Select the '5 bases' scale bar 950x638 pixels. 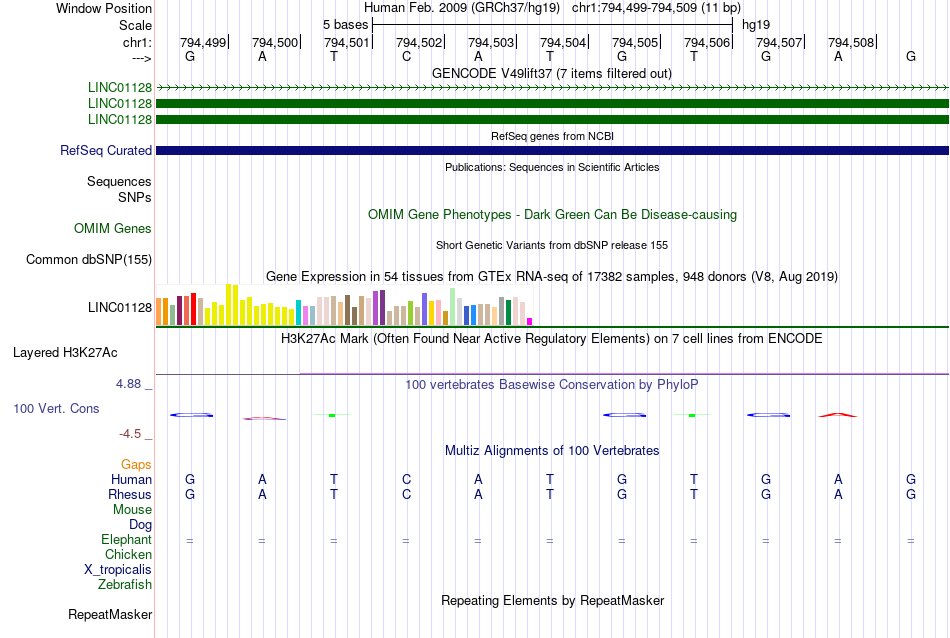553,25
